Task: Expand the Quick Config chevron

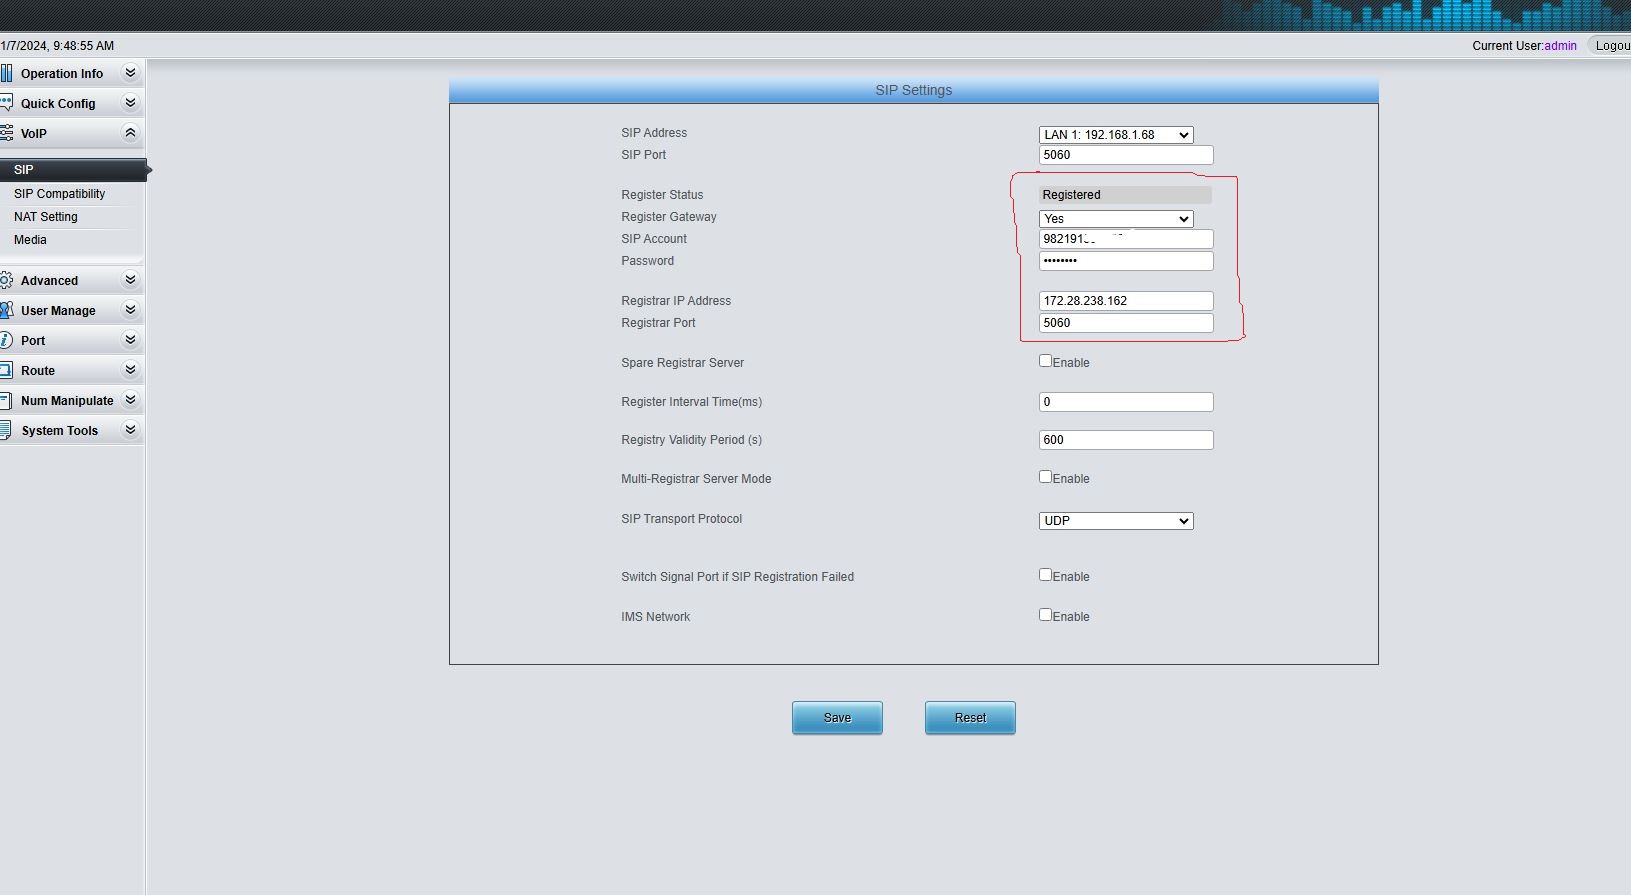Action: (x=130, y=103)
